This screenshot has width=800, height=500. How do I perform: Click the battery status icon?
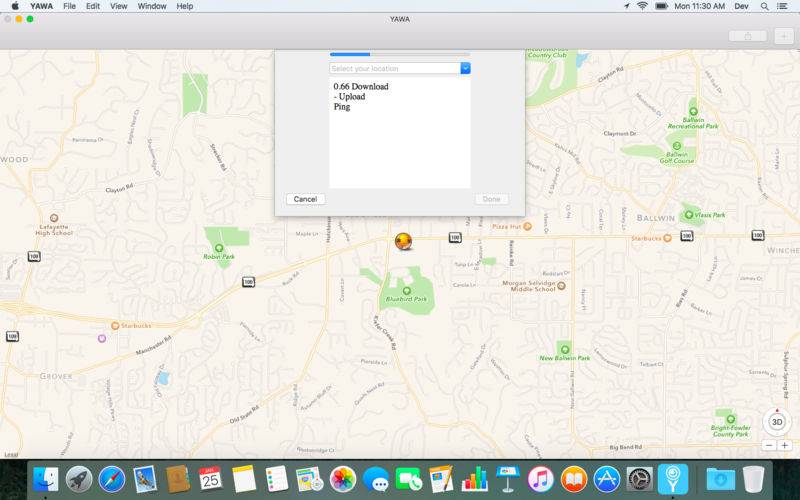coord(662,6)
